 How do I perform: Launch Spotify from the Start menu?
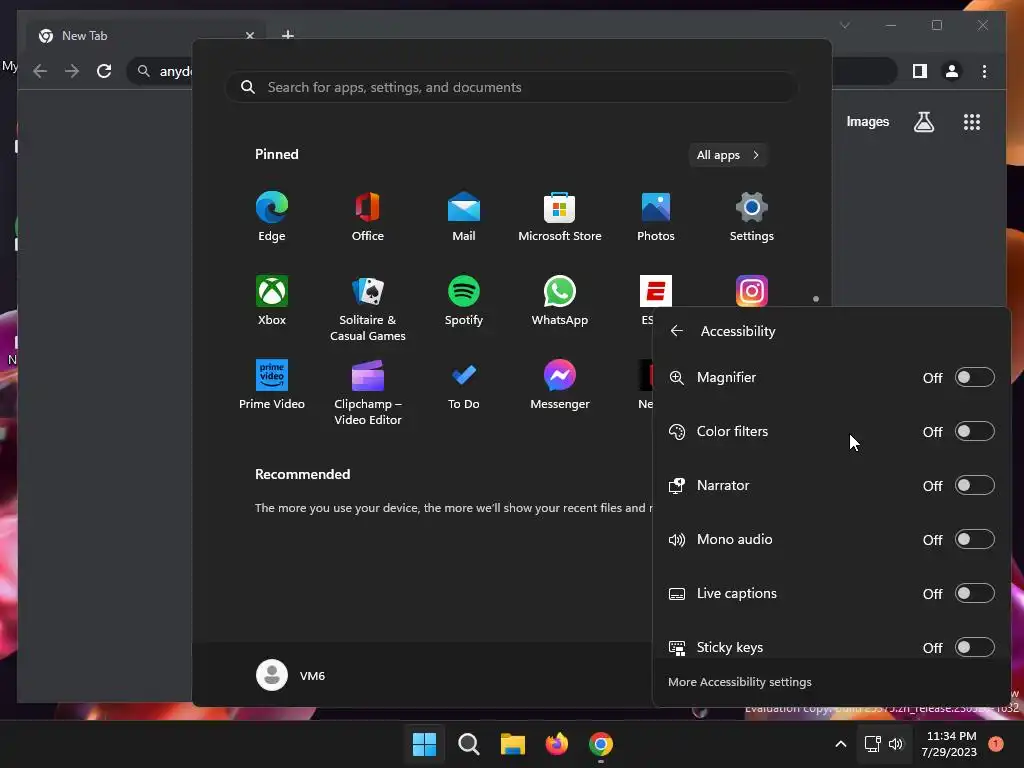tap(464, 301)
